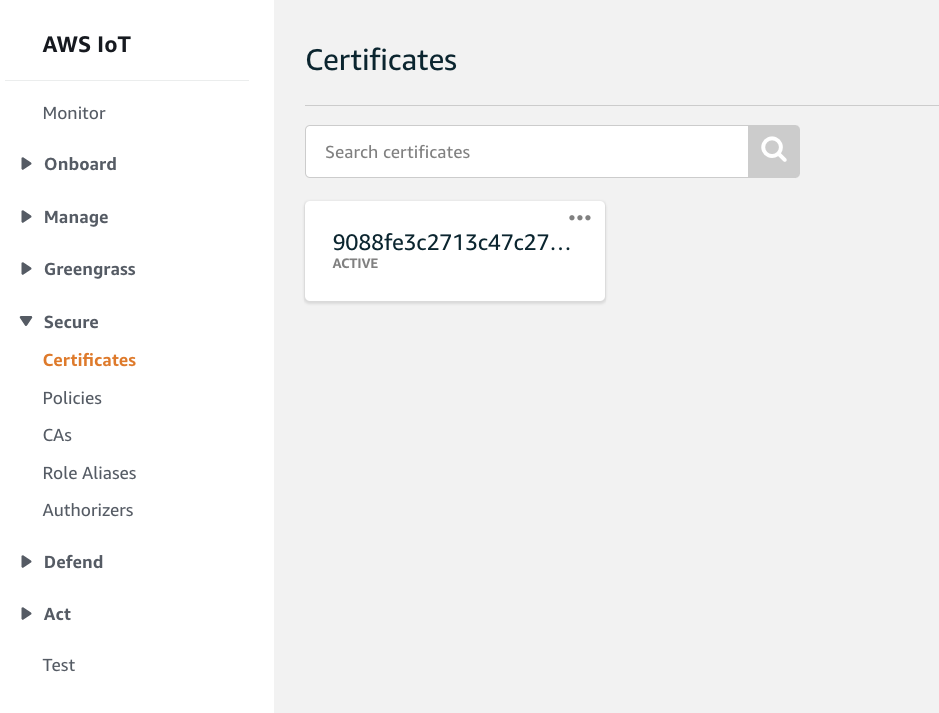This screenshot has height=713, width=939.
Task: Click the Defend menu label
Action: (x=73, y=562)
